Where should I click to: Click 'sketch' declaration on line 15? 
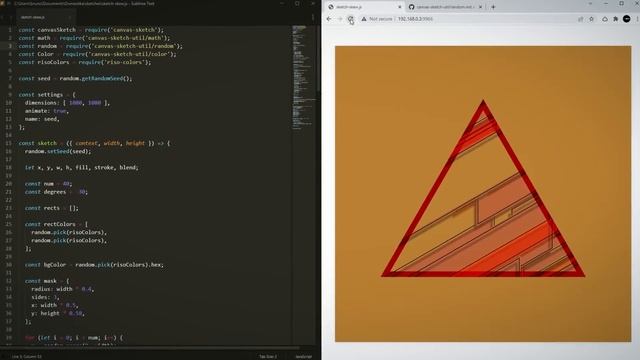(x=47, y=143)
